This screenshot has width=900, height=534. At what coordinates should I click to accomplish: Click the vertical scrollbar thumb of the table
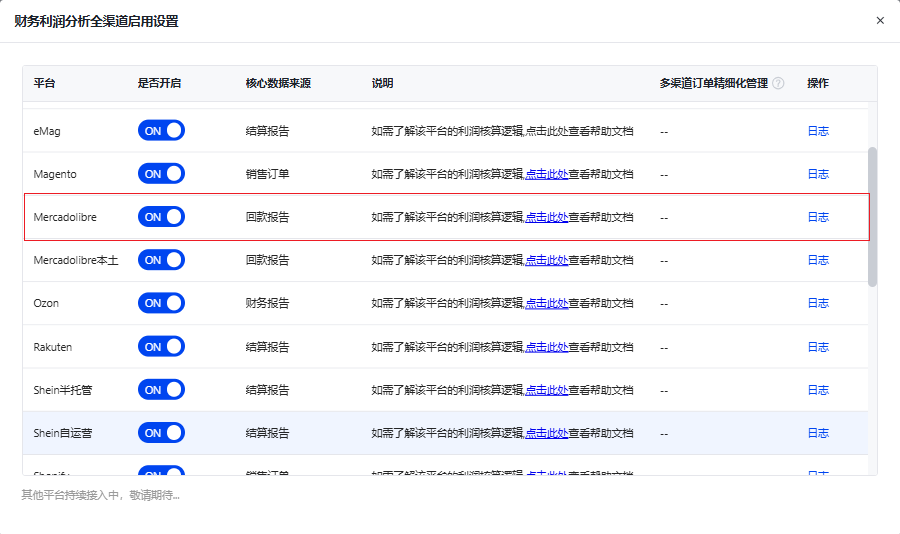click(x=872, y=216)
